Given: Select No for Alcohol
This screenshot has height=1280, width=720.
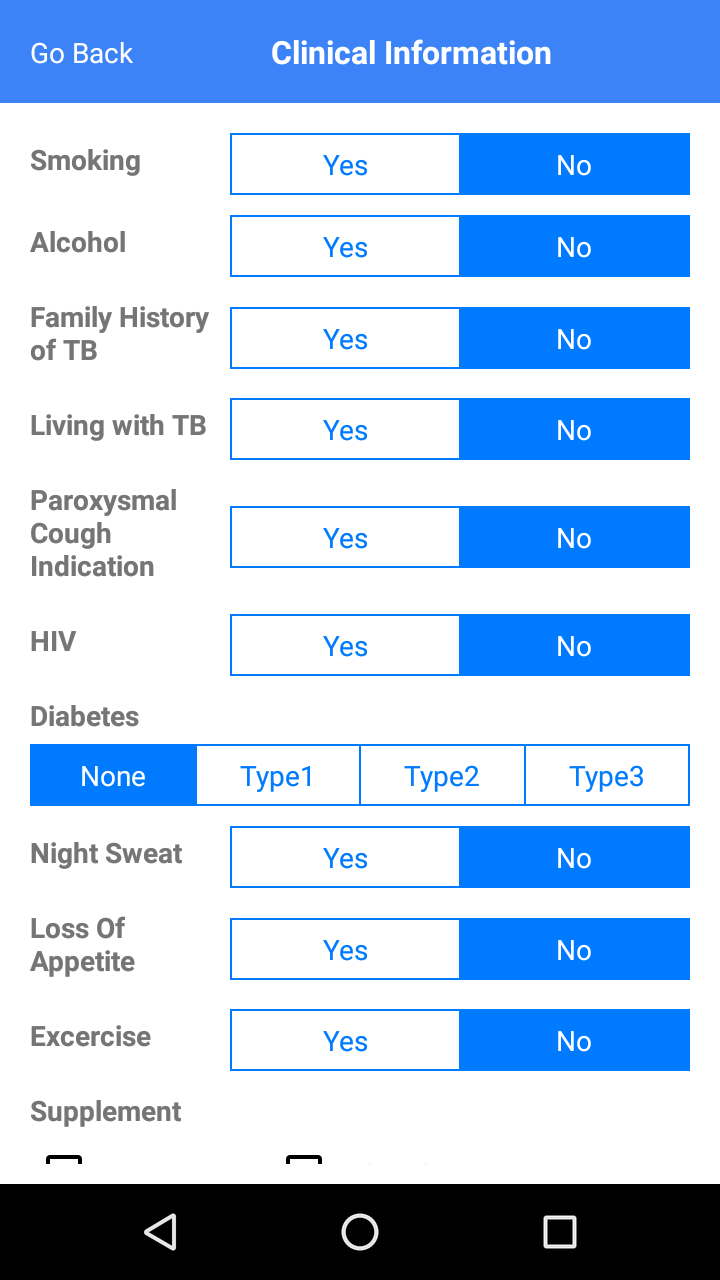Looking at the screenshot, I should point(574,246).
